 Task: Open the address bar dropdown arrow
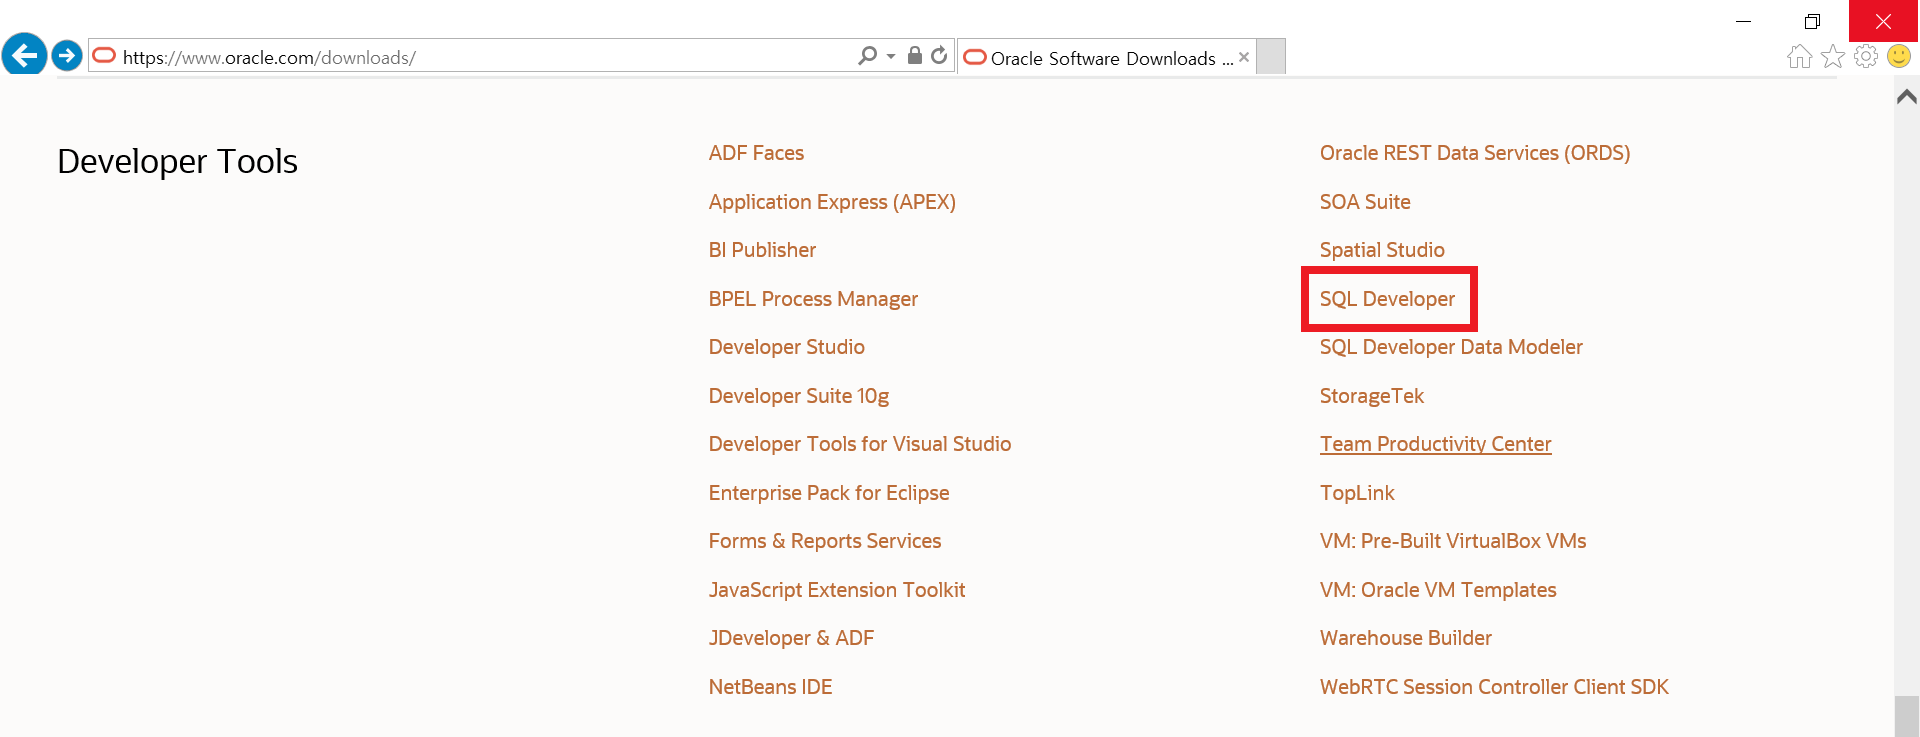[891, 57]
